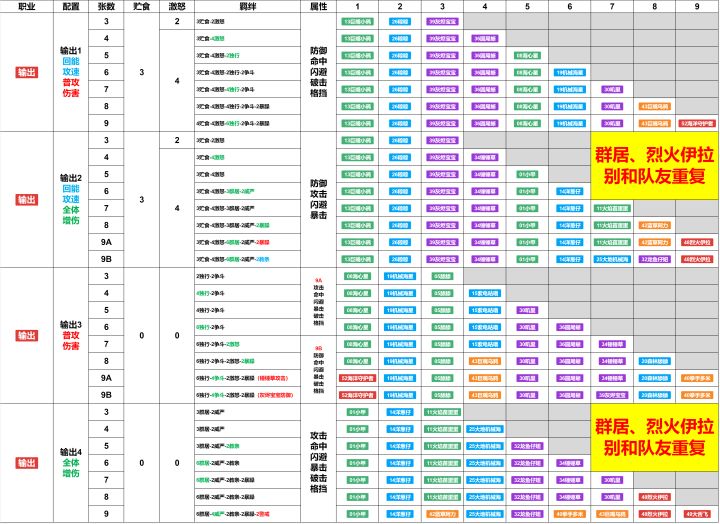720x524 pixels.
Task: Click the 输出2 configuration cell
Action: [71, 199]
